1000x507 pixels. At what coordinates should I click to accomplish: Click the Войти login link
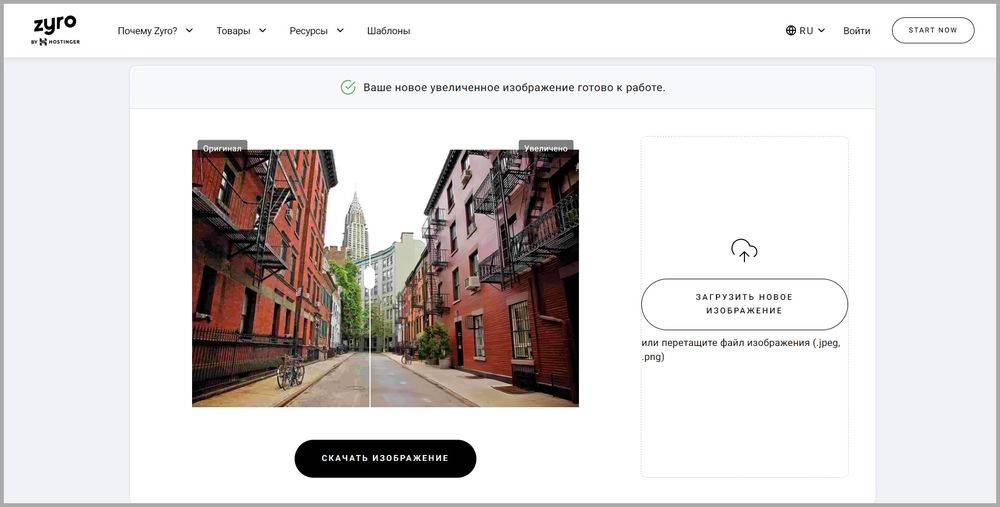tap(856, 31)
